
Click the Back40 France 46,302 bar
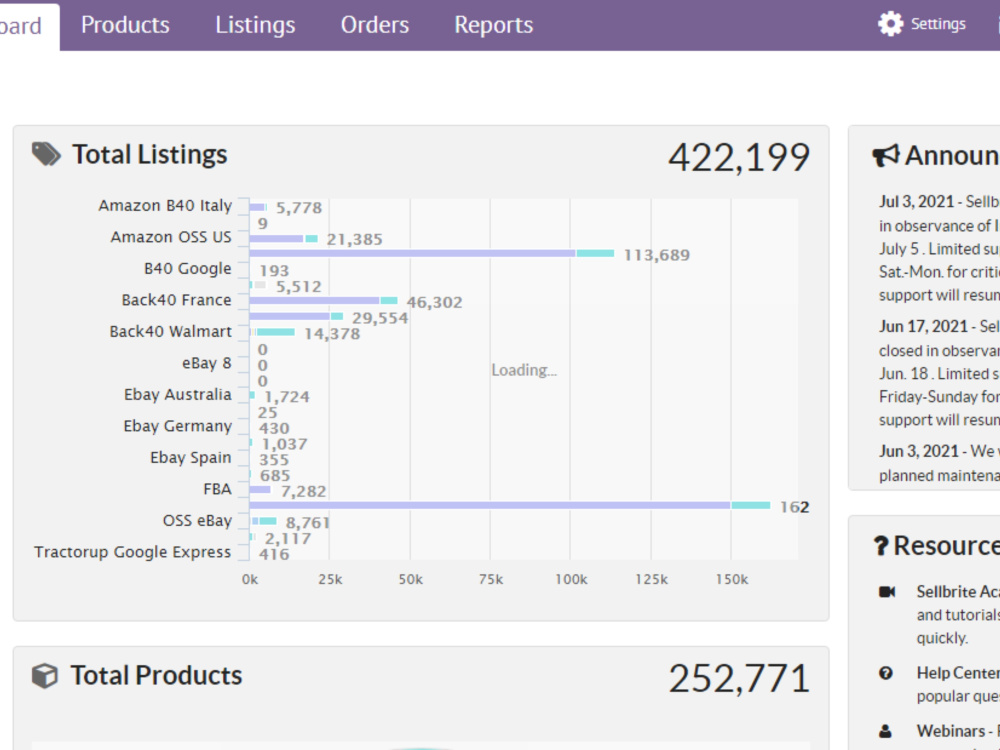(x=323, y=301)
